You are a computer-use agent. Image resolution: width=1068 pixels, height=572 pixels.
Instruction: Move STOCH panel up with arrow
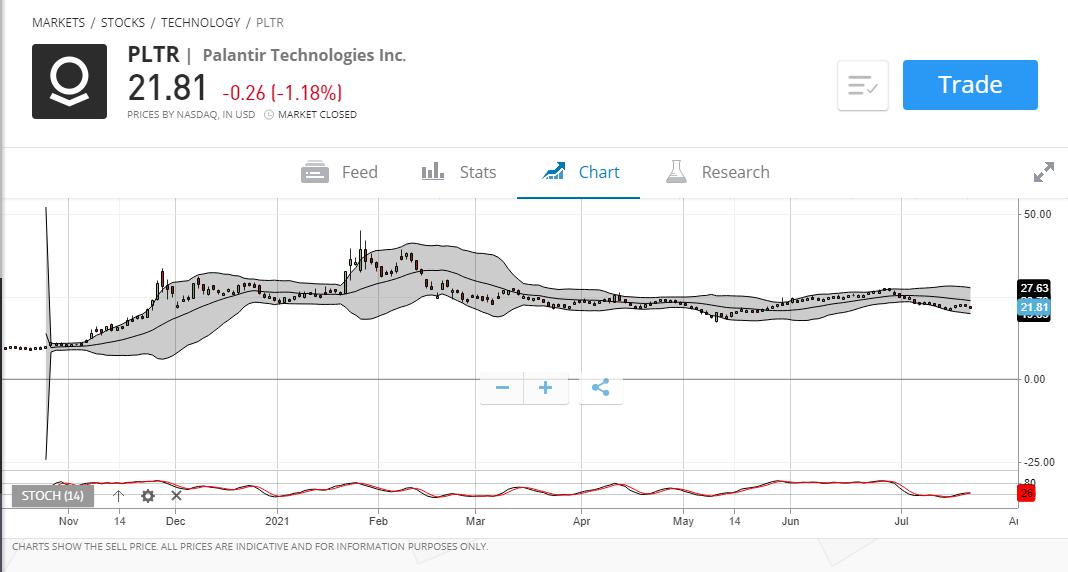tap(118, 495)
